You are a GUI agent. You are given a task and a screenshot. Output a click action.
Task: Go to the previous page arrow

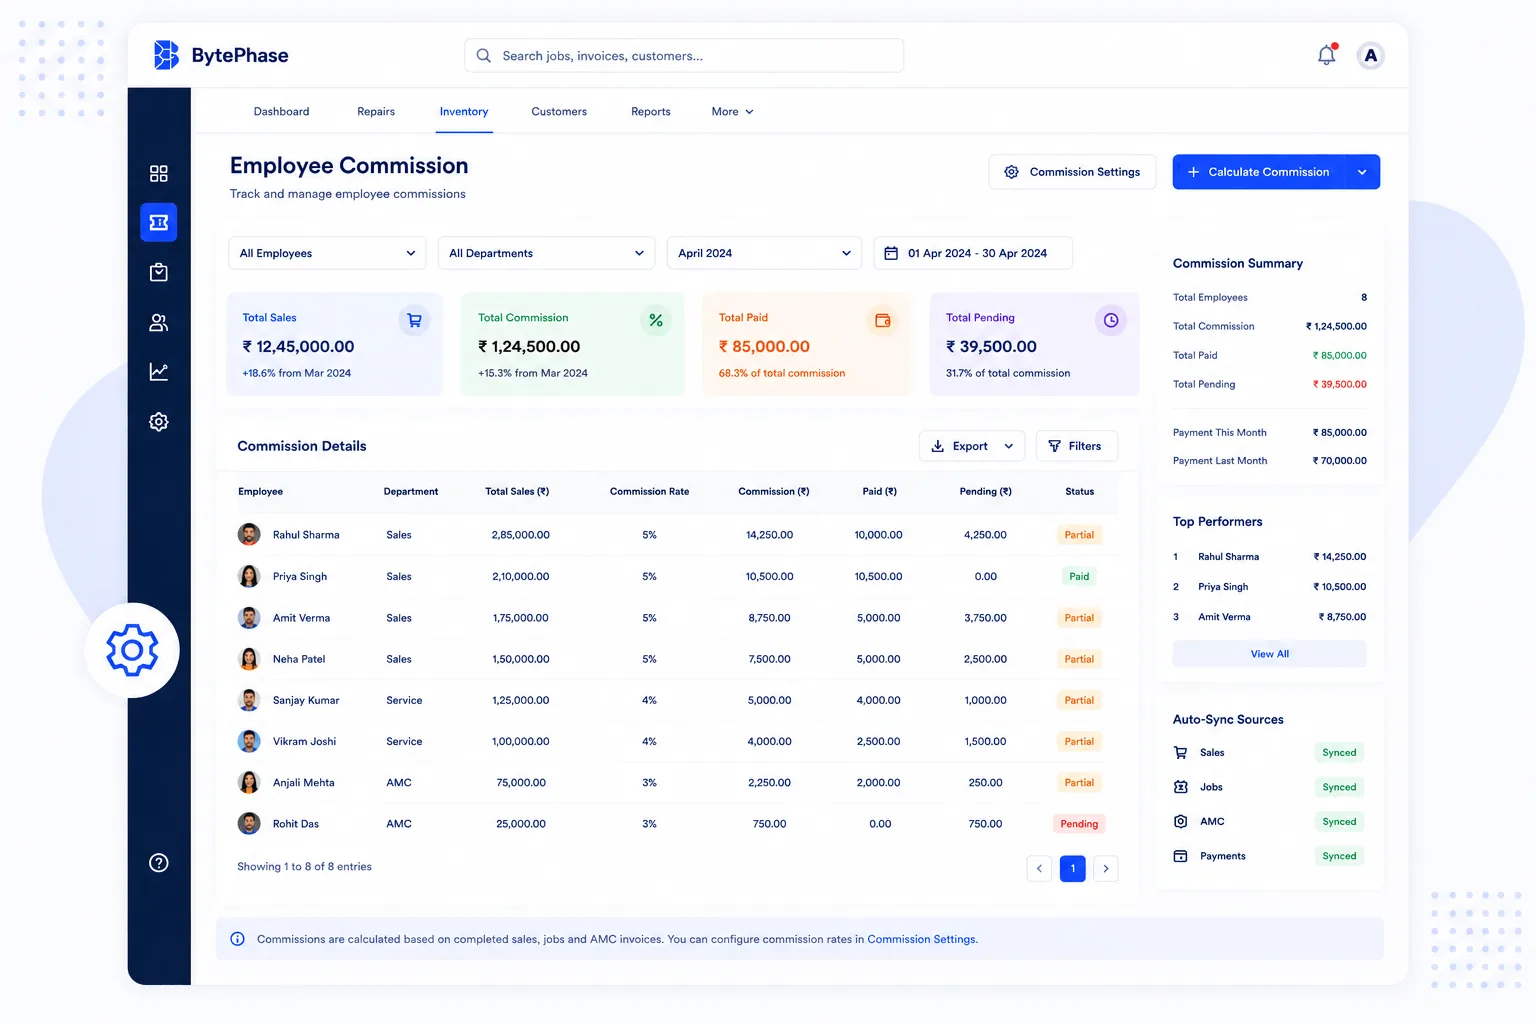coord(1039,868)
